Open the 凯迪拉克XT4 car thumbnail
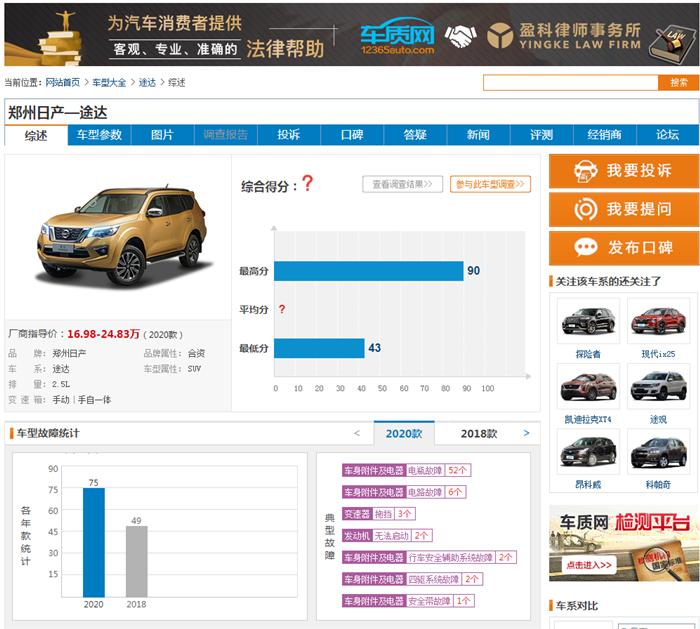Viewport: 700px width, 629px height. pyautogui.click(x=588, y=386)
